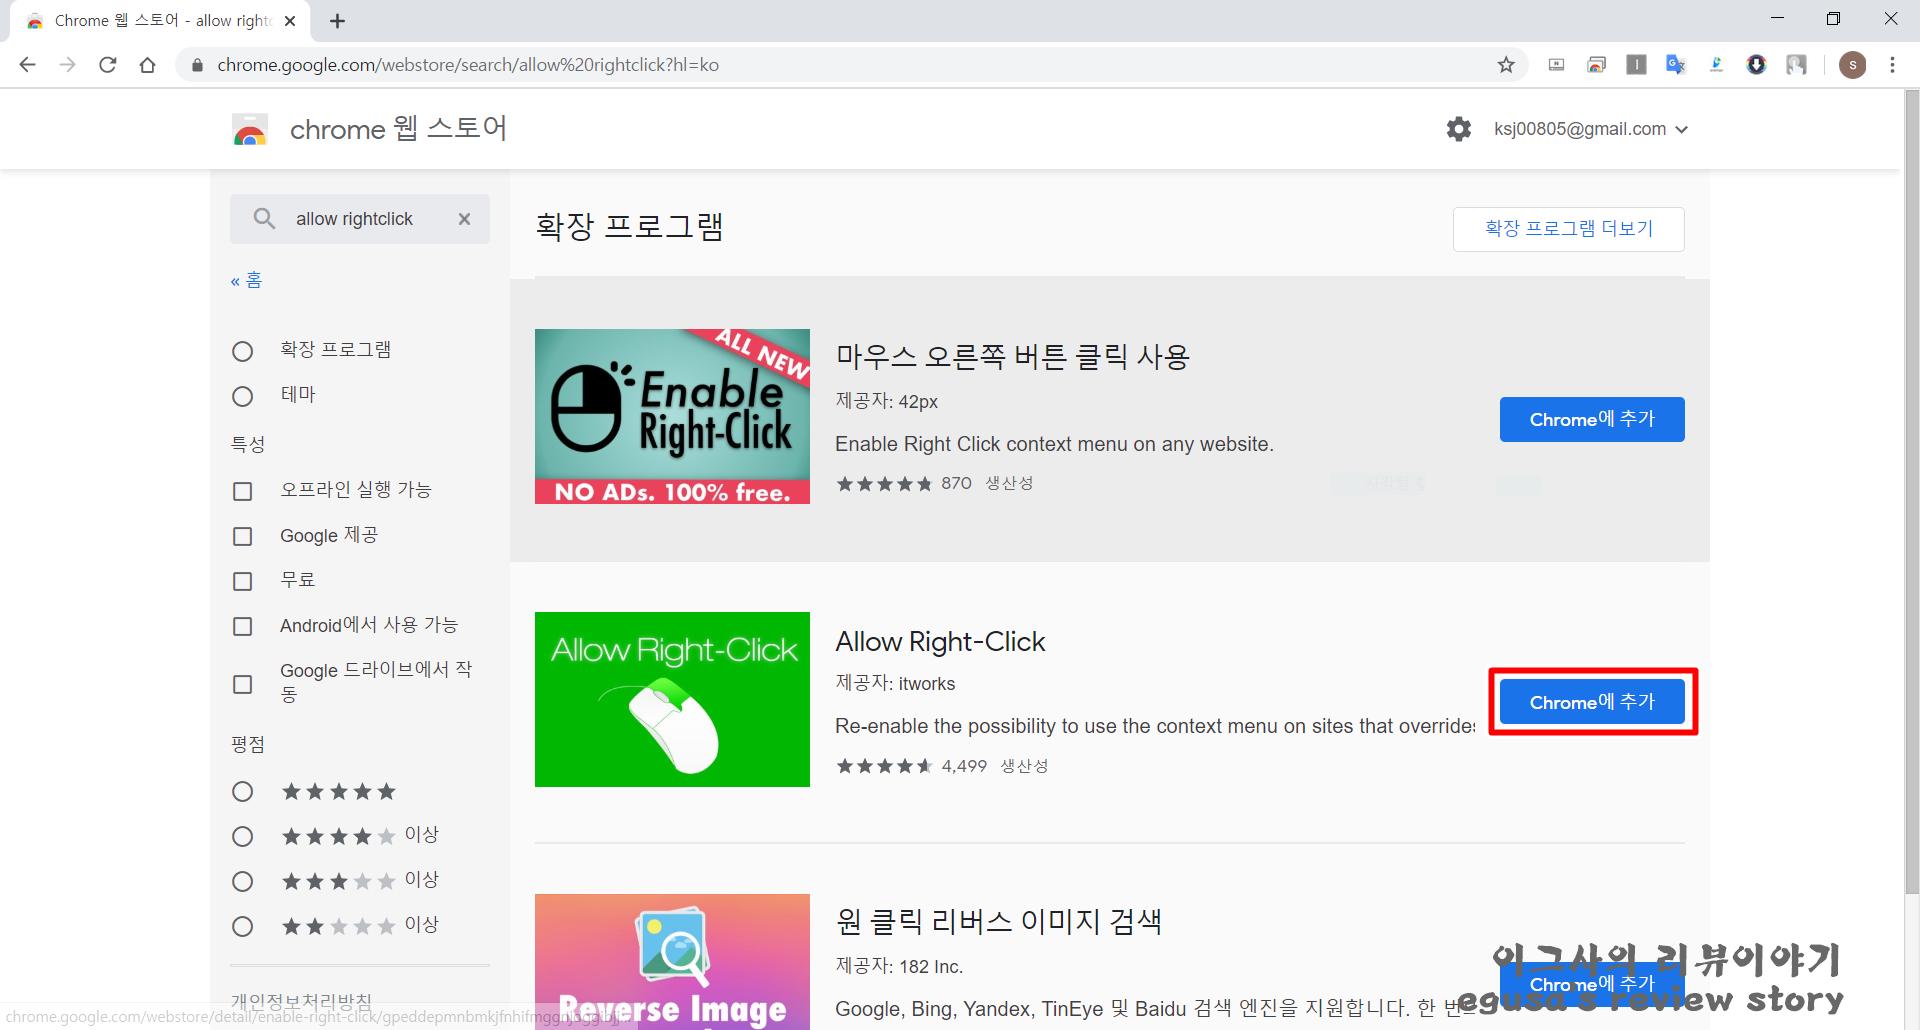
Task: Open the Google Translate extension icon
Action: click(x=1676, y=65)
